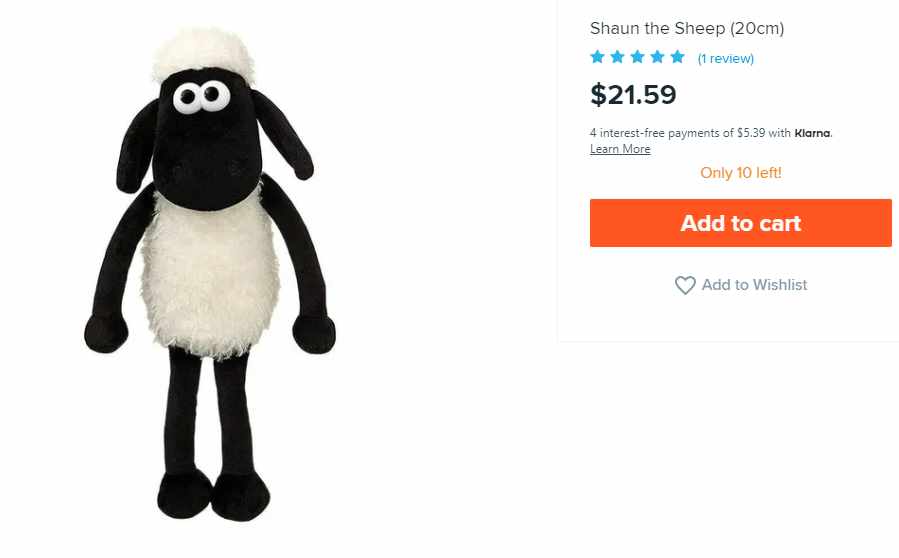Click the bold Klarna brand name

[812, 133]
